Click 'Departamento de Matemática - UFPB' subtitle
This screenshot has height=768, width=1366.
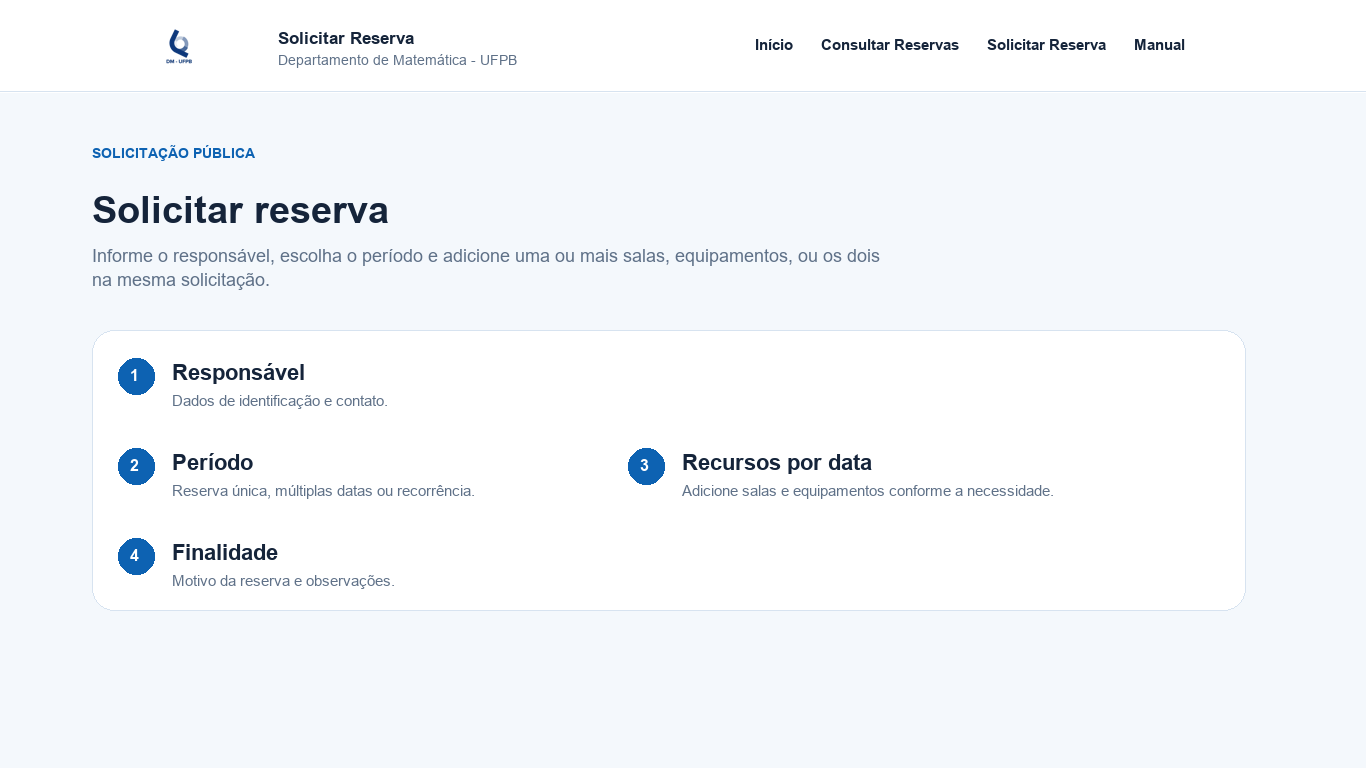[397, 60]
